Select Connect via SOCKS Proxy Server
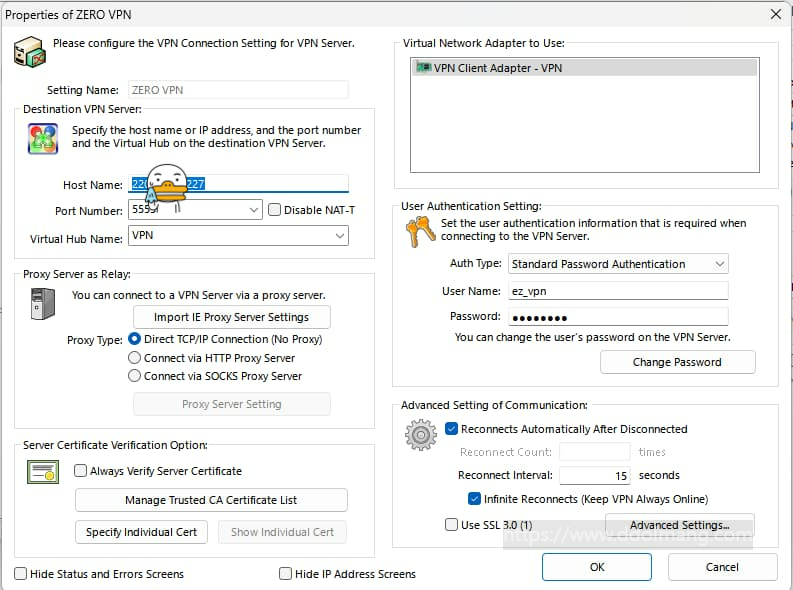Image resolution: width=793 pixels, height=590 pixels. point(134,376)
